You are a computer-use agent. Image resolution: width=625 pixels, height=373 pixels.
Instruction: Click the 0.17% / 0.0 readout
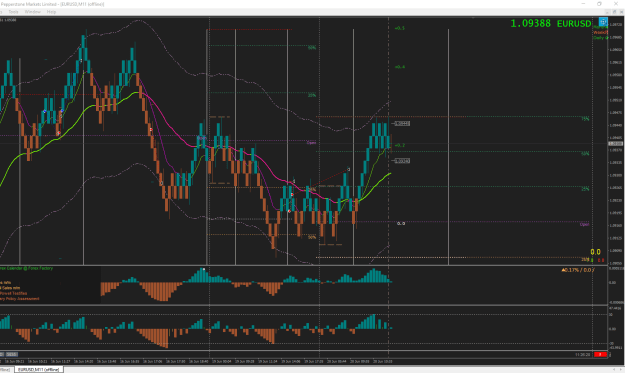click(578, 270)
